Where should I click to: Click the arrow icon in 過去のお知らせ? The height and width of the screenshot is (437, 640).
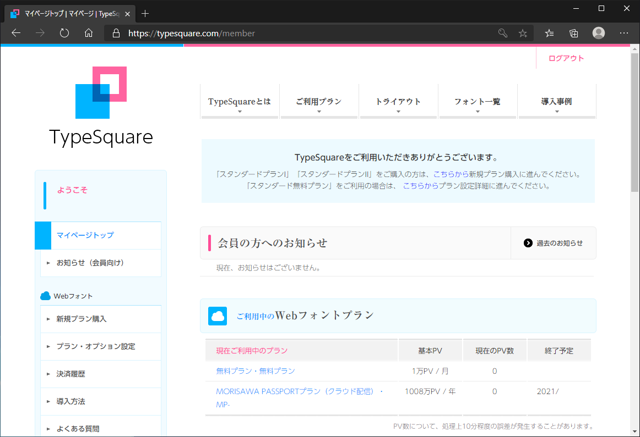point(528,243)
